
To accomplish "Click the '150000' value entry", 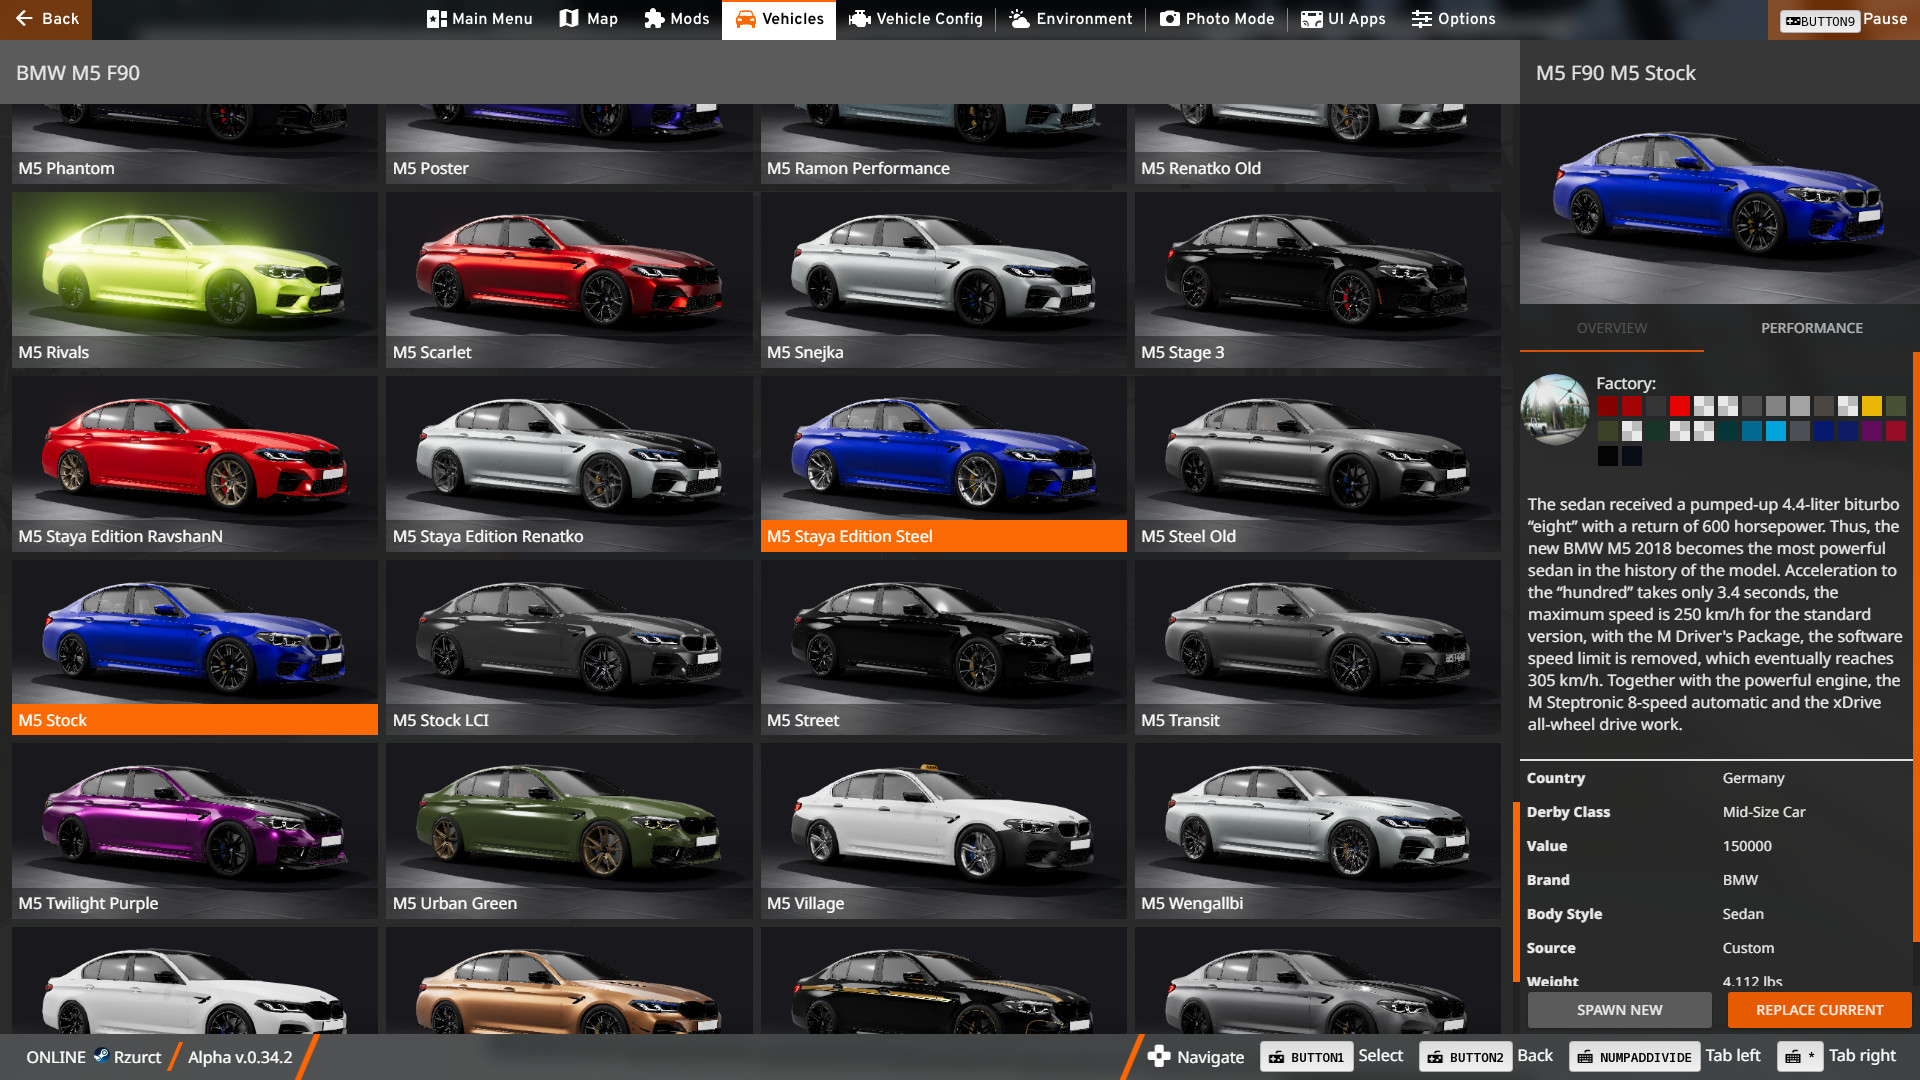I will pos(1747,846).
